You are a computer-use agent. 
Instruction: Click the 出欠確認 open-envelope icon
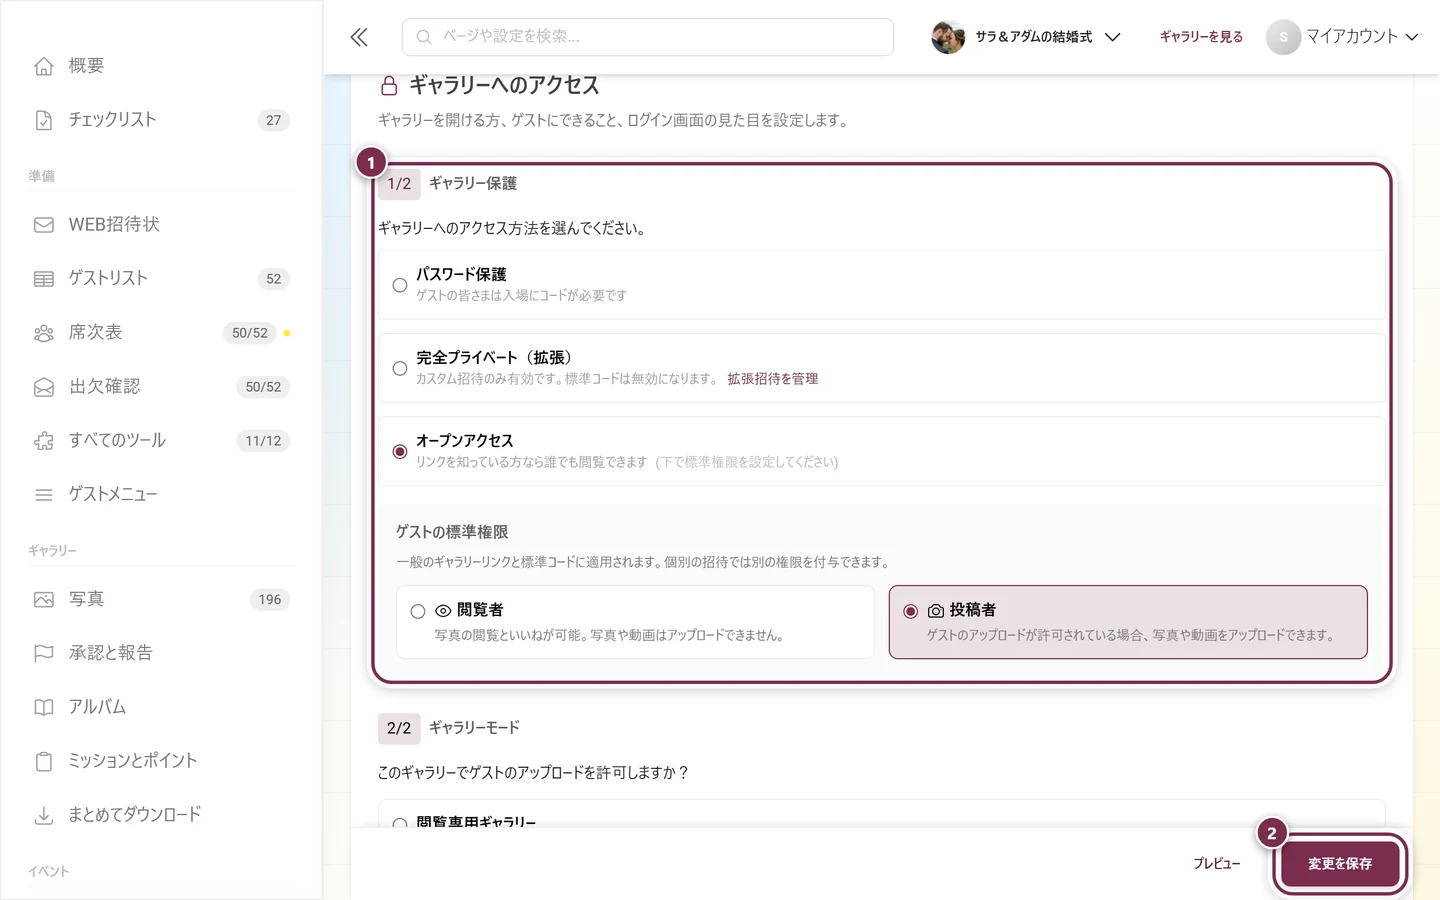[44, 387]
